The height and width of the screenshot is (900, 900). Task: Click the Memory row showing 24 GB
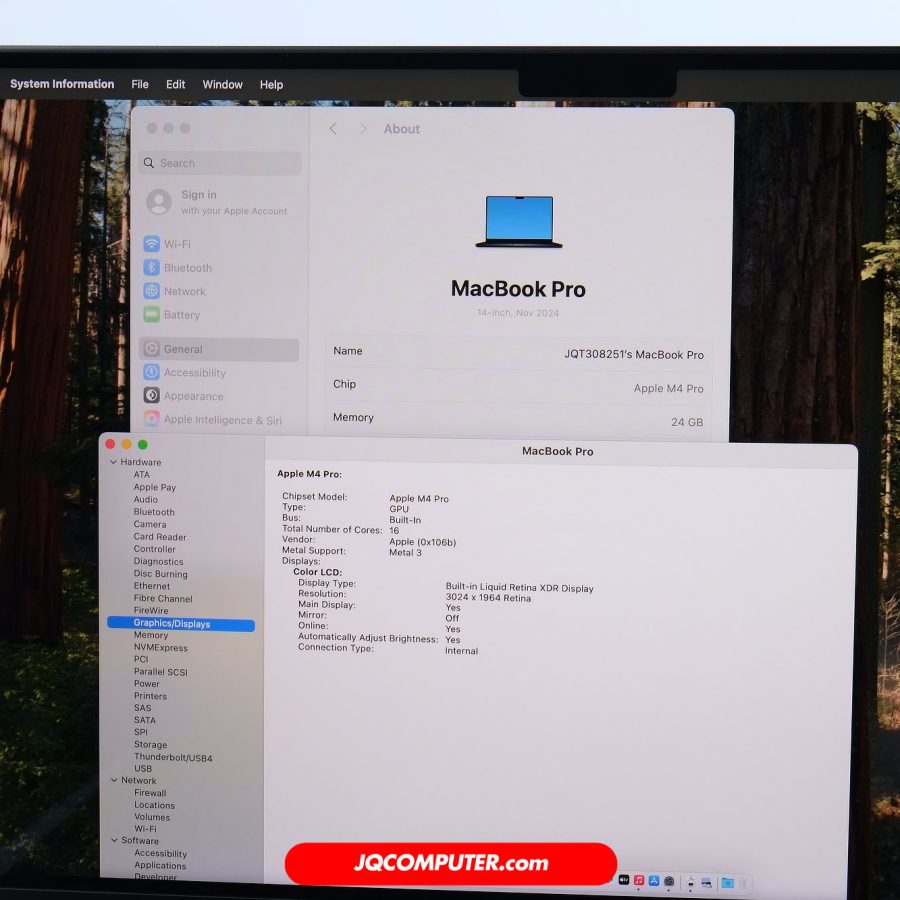pyautogui.click(x=519, y=420)
